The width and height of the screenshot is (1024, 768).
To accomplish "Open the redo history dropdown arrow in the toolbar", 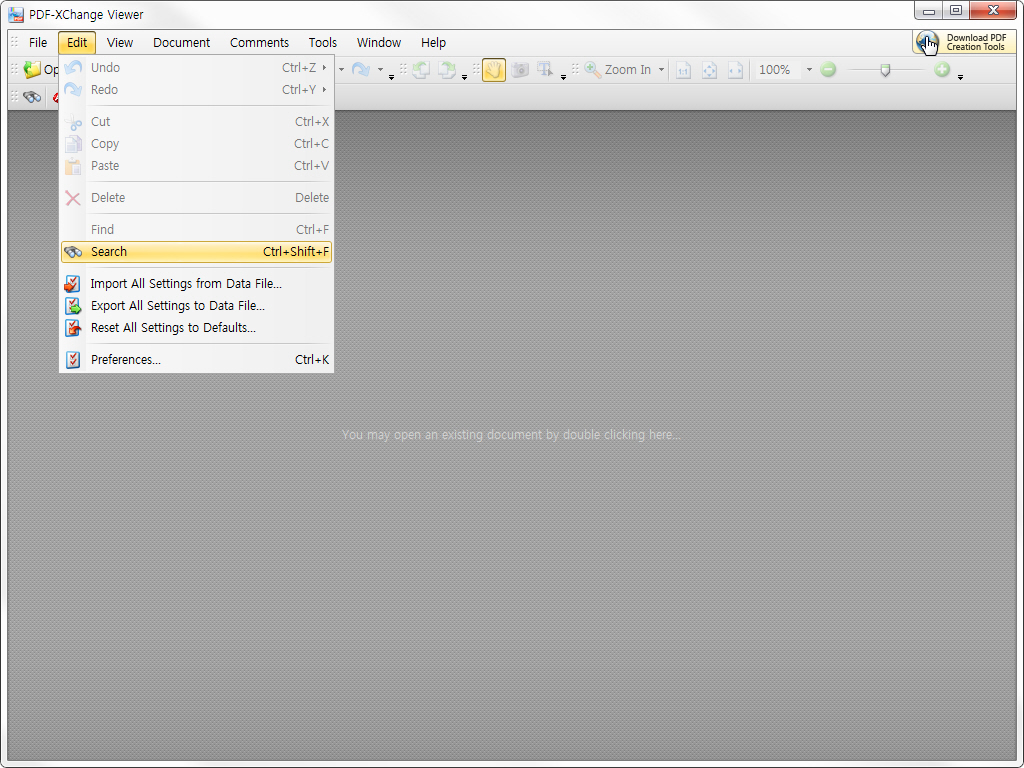I will pos(380,70).
